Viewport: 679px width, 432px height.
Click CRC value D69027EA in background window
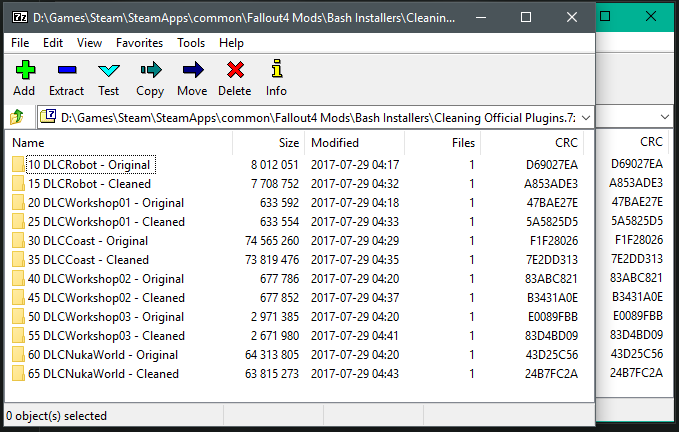click(x=637, y=164)
